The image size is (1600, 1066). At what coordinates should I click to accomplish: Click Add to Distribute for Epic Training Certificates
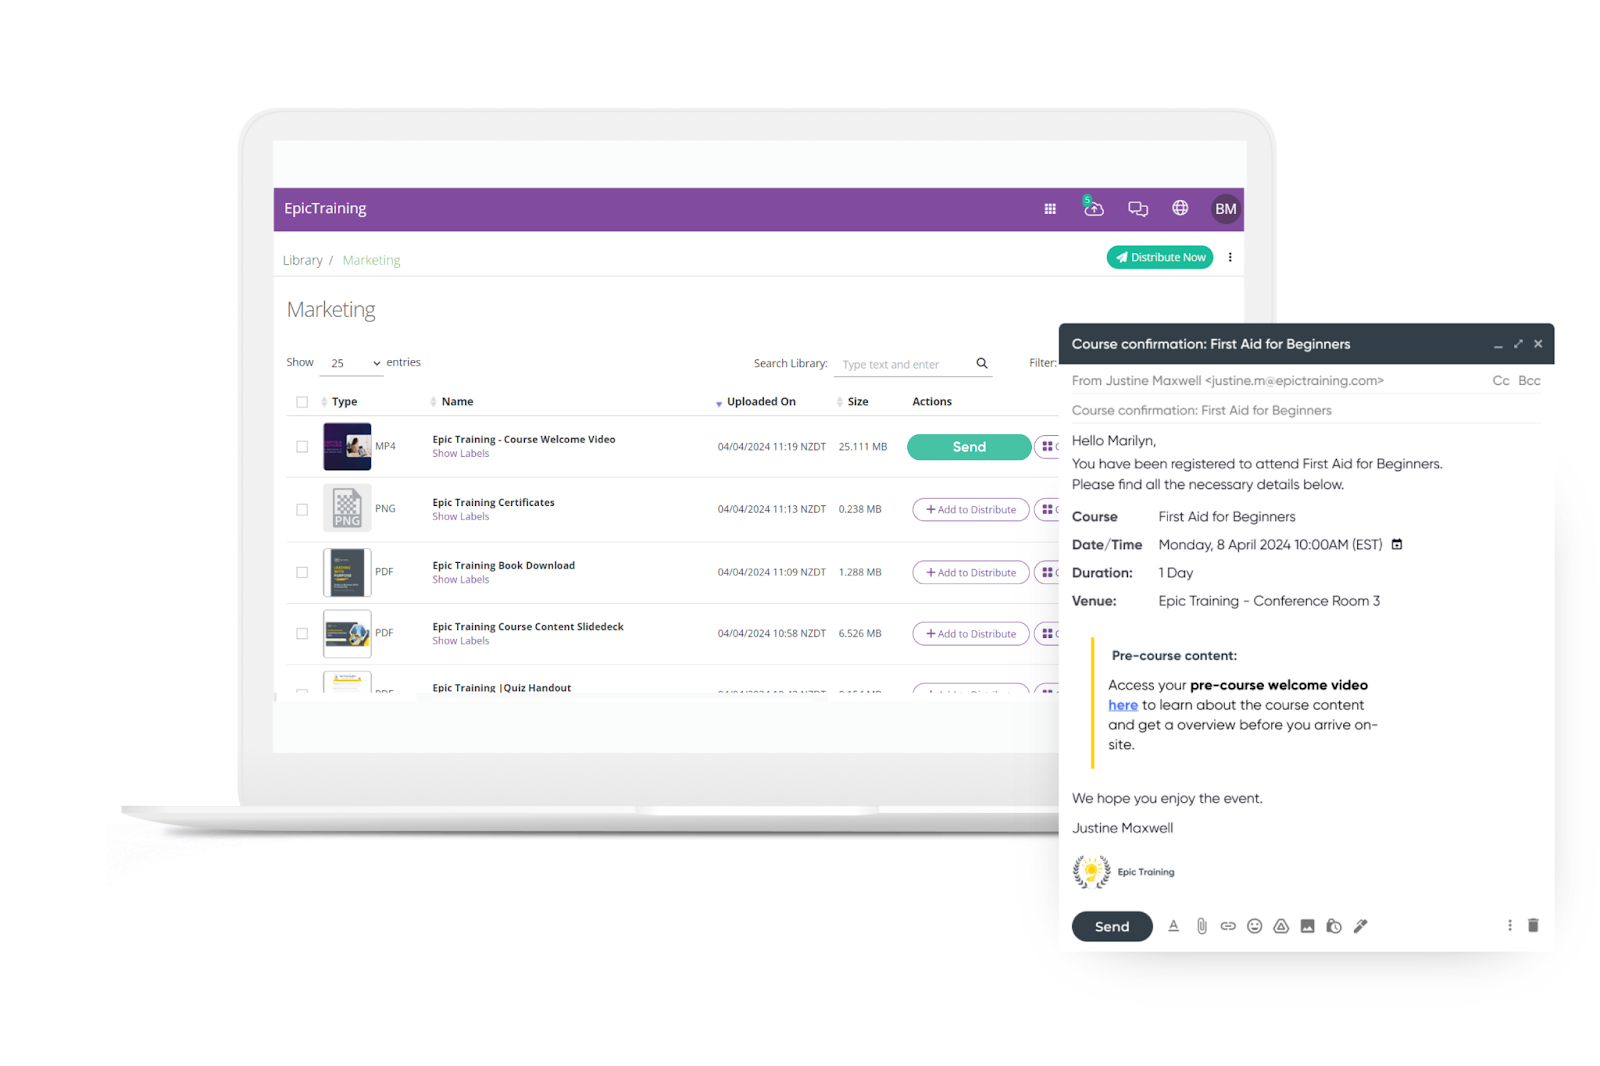point(971,509)
